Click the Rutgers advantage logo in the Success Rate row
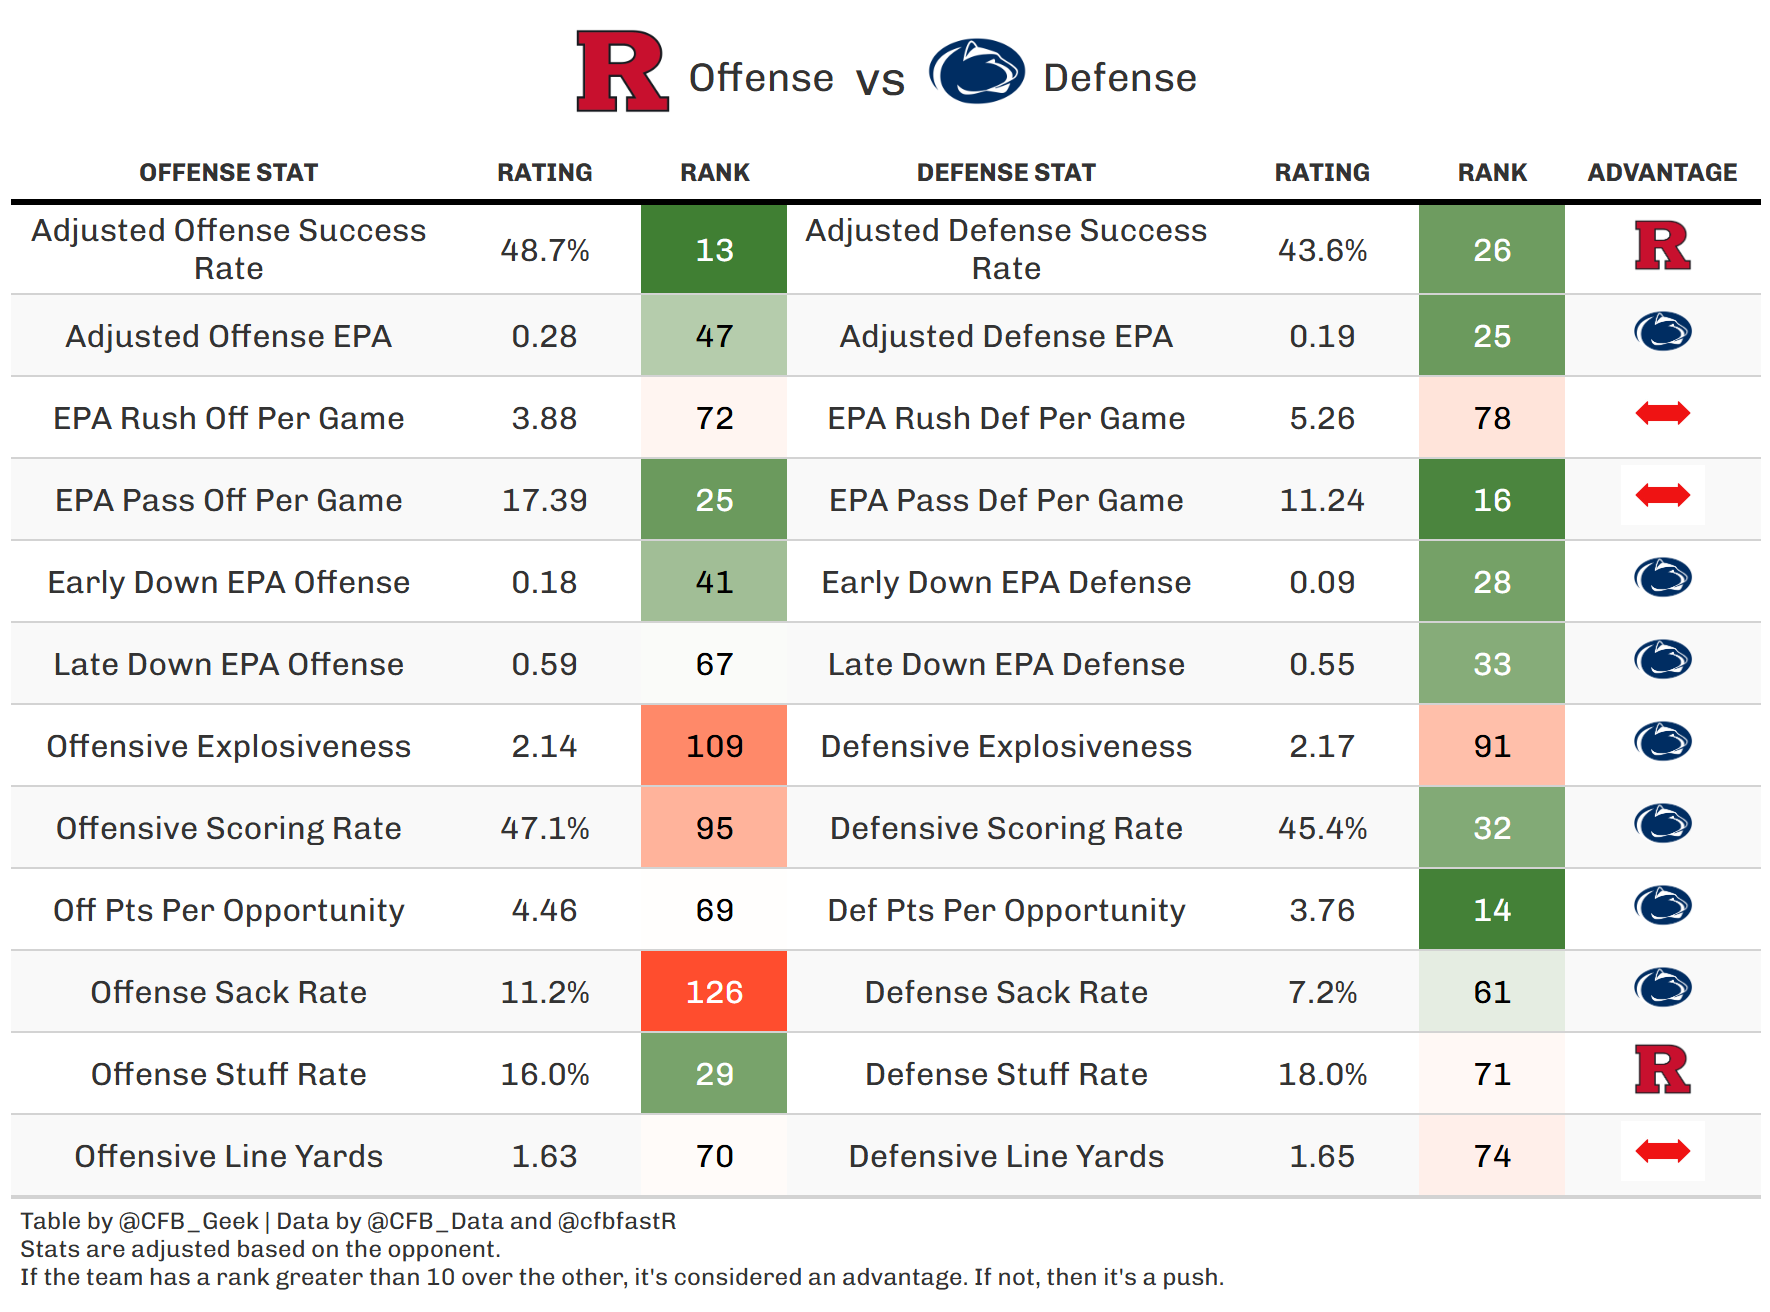This screenshot has height=1312, width=1770. [1662, 246]
